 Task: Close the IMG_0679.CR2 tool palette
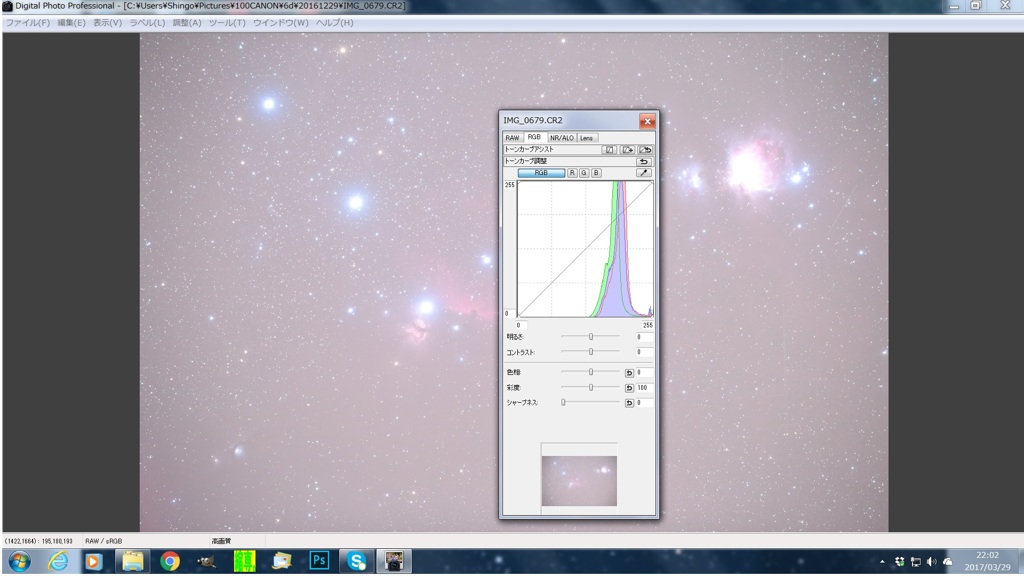point(647,121)
